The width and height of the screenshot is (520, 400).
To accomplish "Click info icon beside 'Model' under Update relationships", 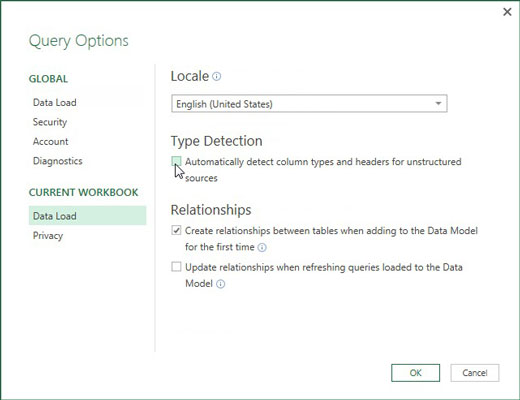I will pyautogui.click(x=221, y=284).
